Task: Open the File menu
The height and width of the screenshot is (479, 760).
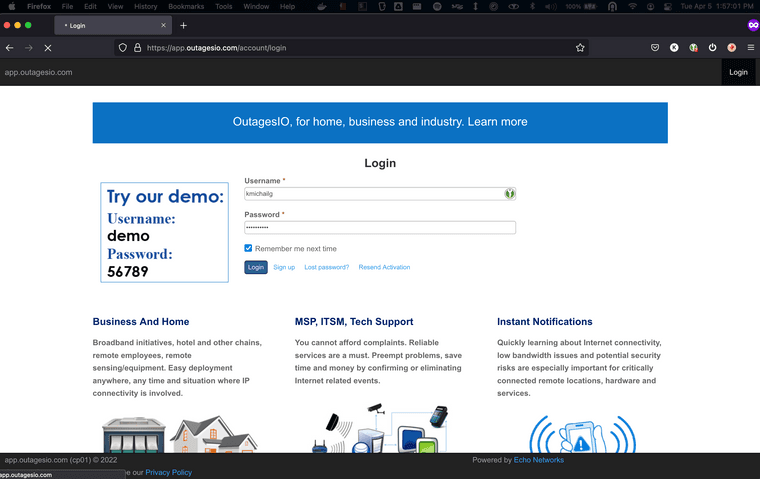Action: click(67, 6)
